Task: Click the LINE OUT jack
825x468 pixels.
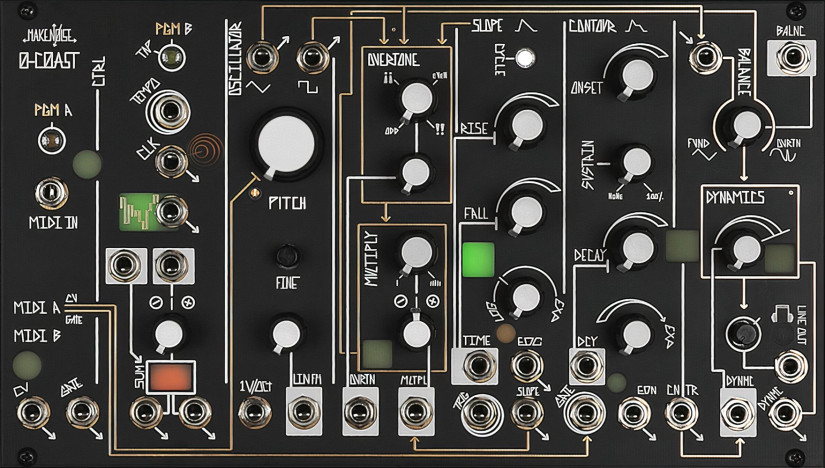Action: coord(791,366)
